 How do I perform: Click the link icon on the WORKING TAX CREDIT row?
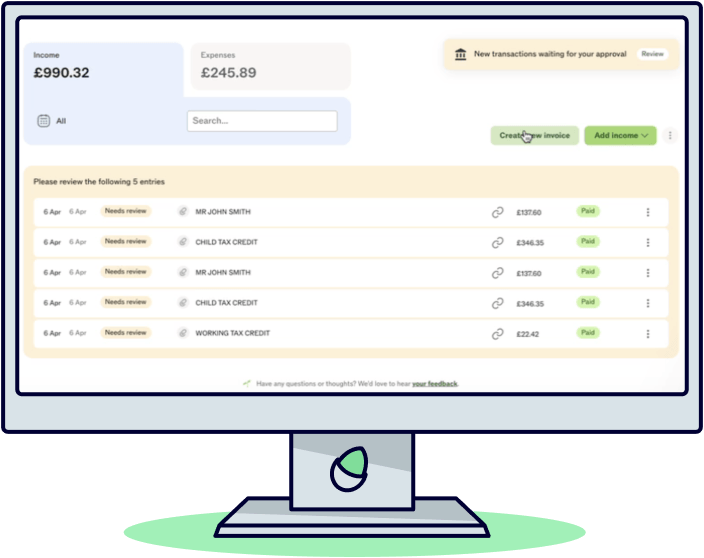click(497, 334)
